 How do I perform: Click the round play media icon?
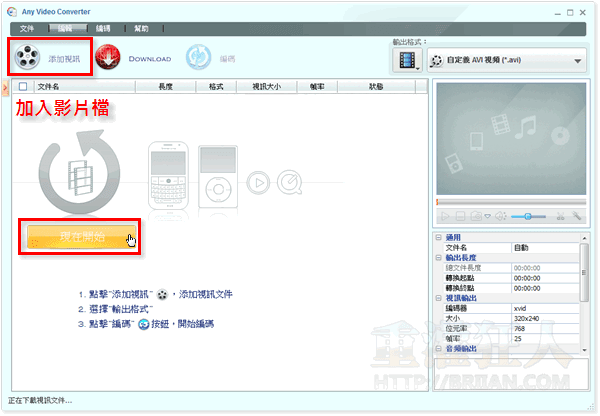click(258, 183)
